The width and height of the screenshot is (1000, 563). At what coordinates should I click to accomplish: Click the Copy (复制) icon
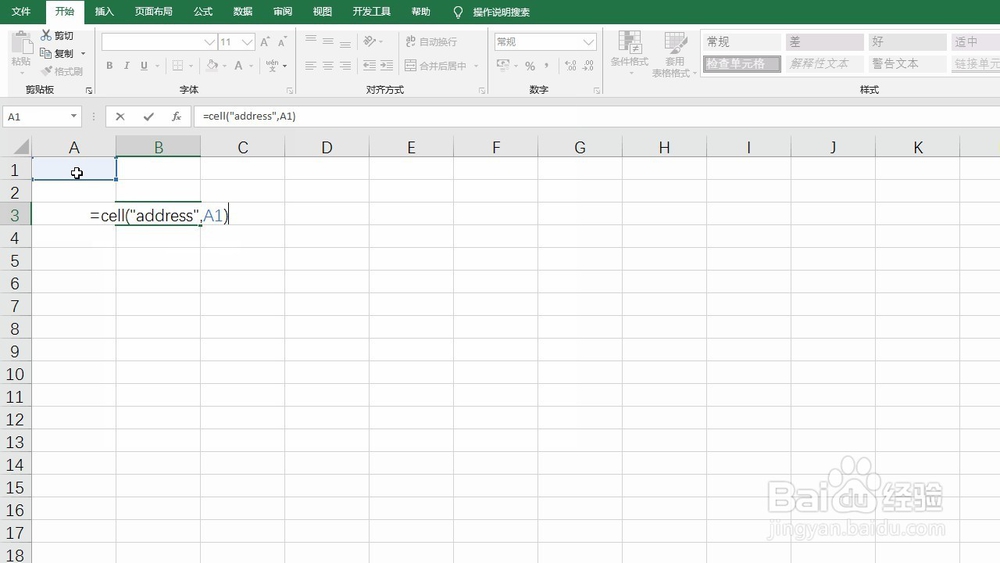[45, 53]
